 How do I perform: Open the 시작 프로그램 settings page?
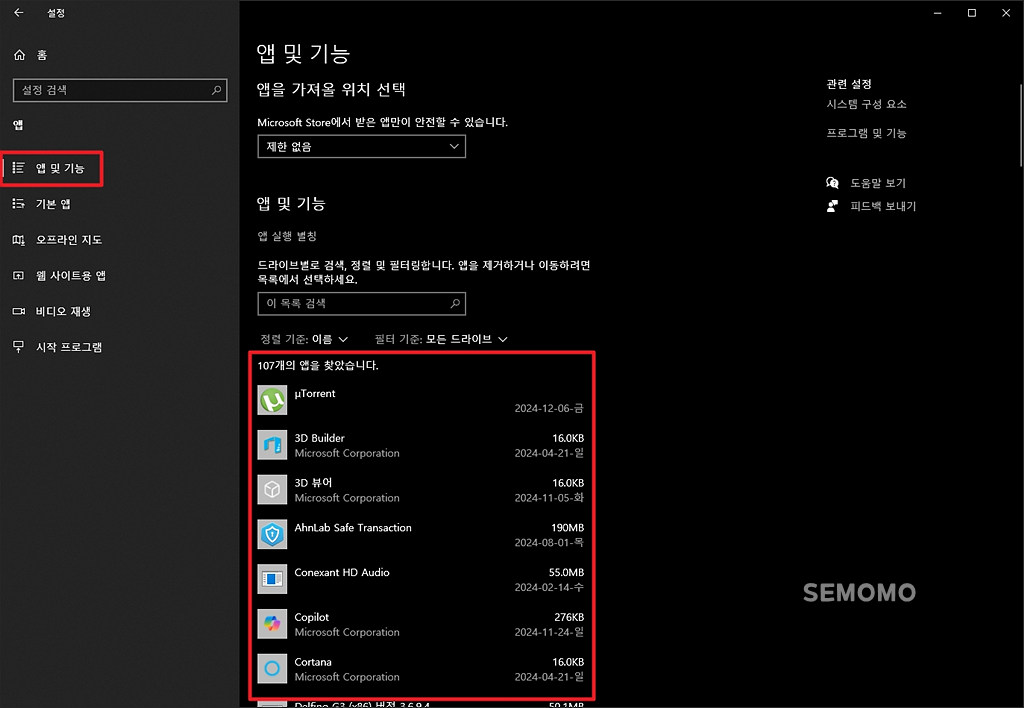tap(69, 347)
